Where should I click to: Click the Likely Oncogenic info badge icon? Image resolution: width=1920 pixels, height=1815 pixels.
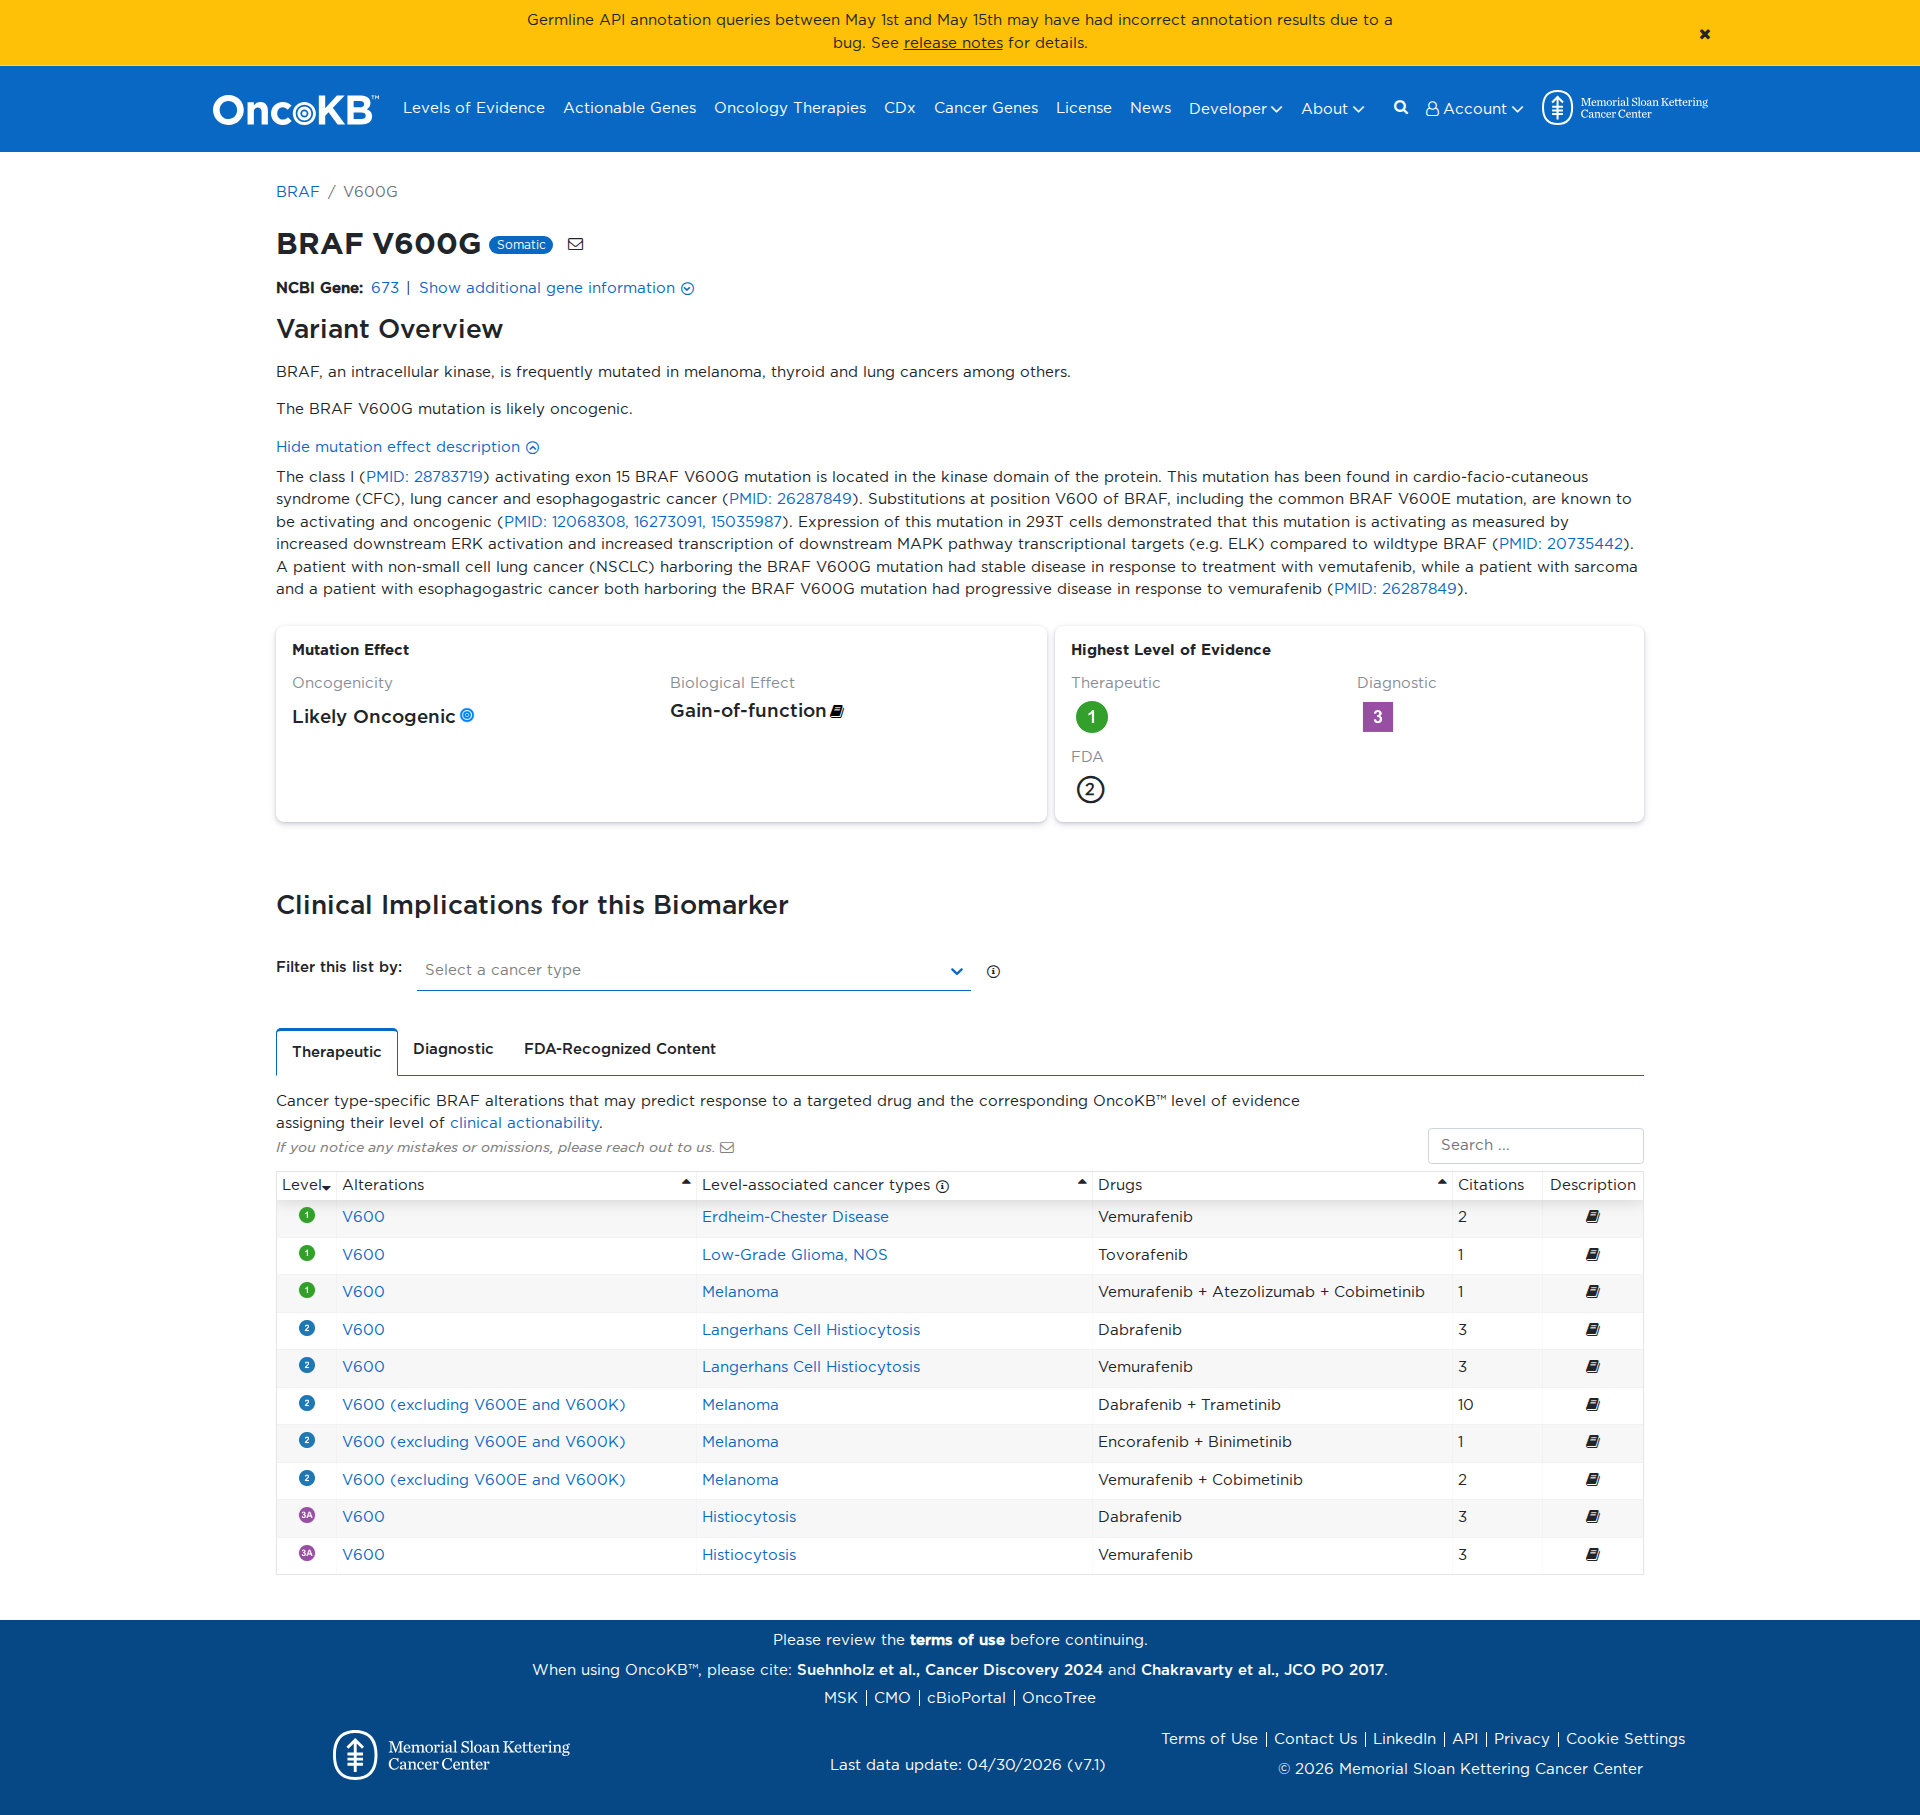pyautogui.click(x=467, y=715)
